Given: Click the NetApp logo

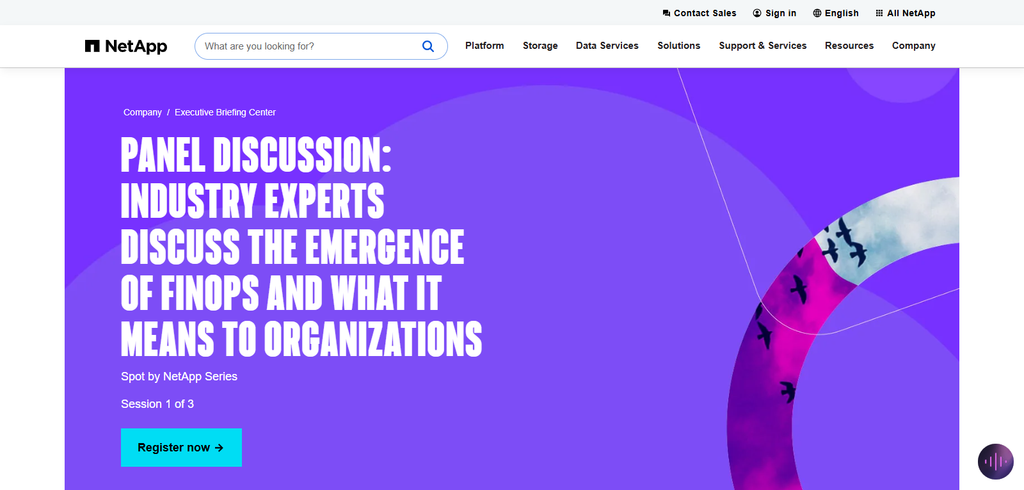Looking at the screenshot, I should pos(126,46).
